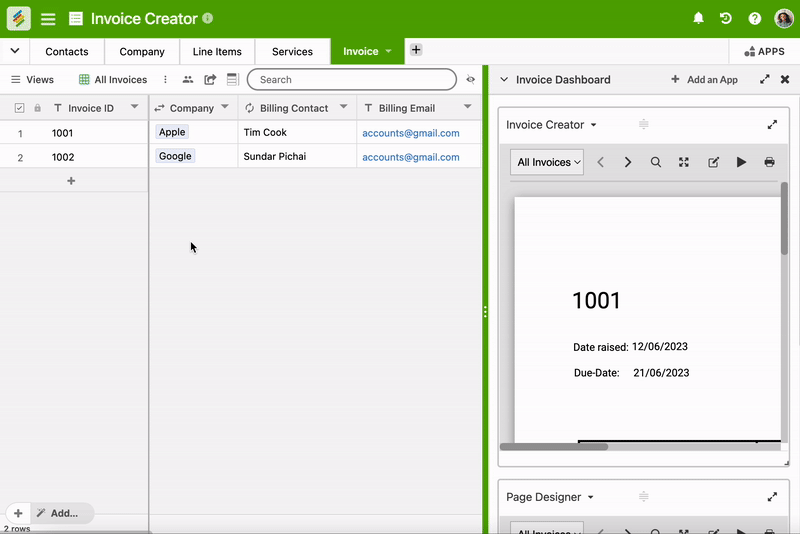Click Add an App
800x534 pixels.
click(x=704, y=80)
